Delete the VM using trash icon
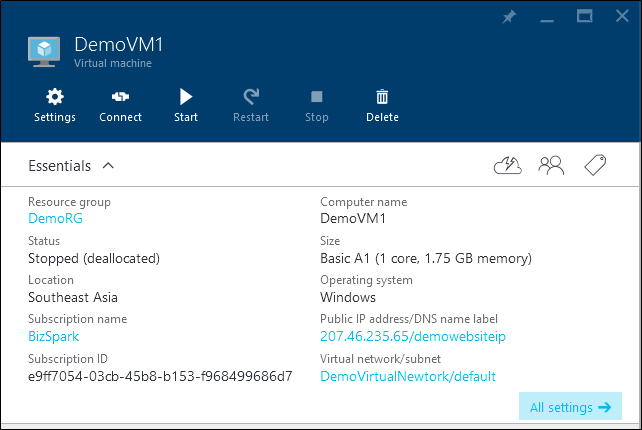Screen dimensions: 642x430 382,97
